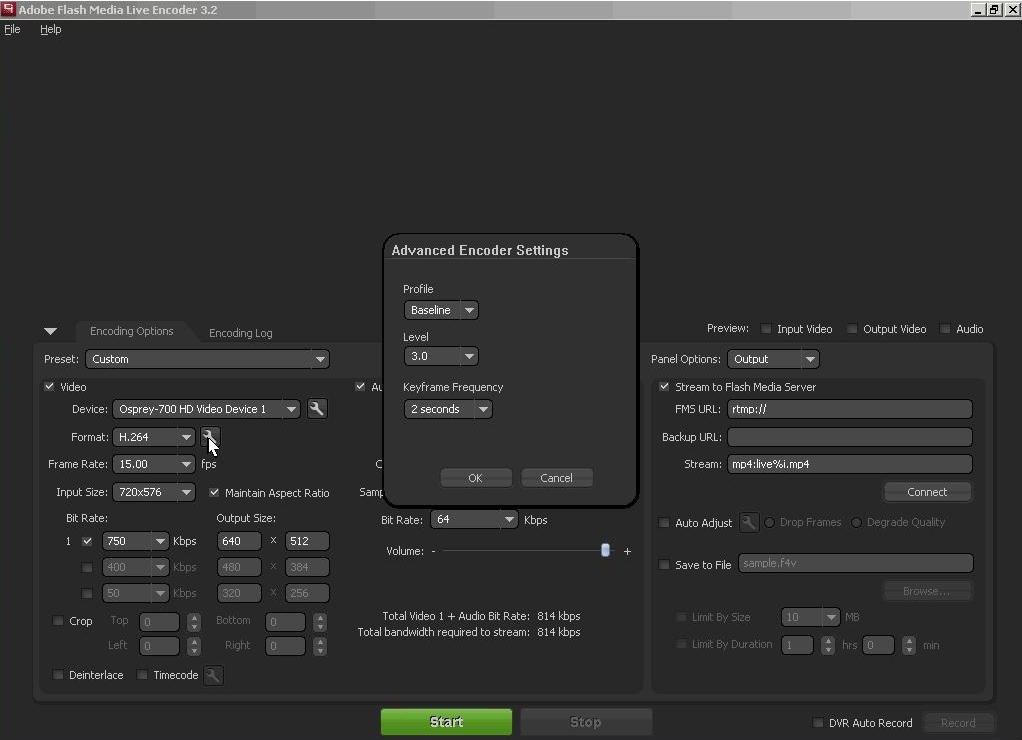Click the FMS URL input field
Viewport: 1022px width, 740px height.
[x=850, y=409]
